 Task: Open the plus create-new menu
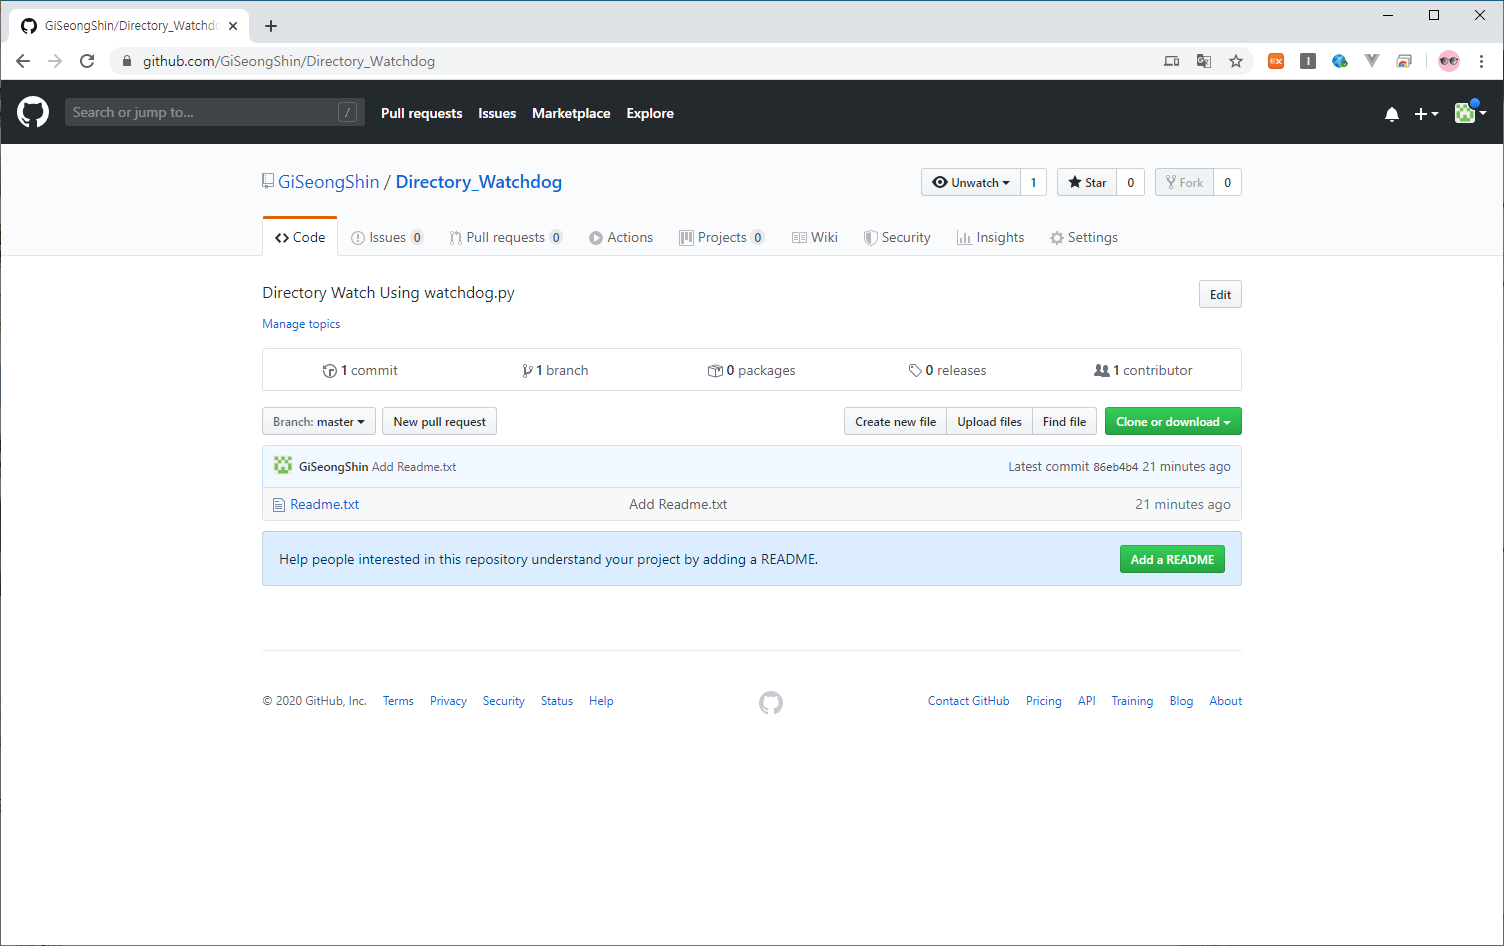1426,114
